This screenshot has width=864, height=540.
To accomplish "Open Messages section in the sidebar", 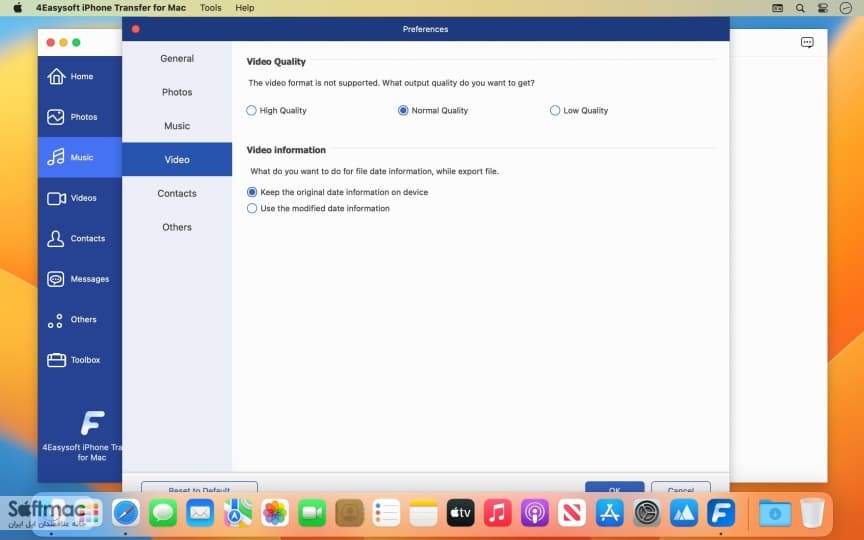I will 80,279.
